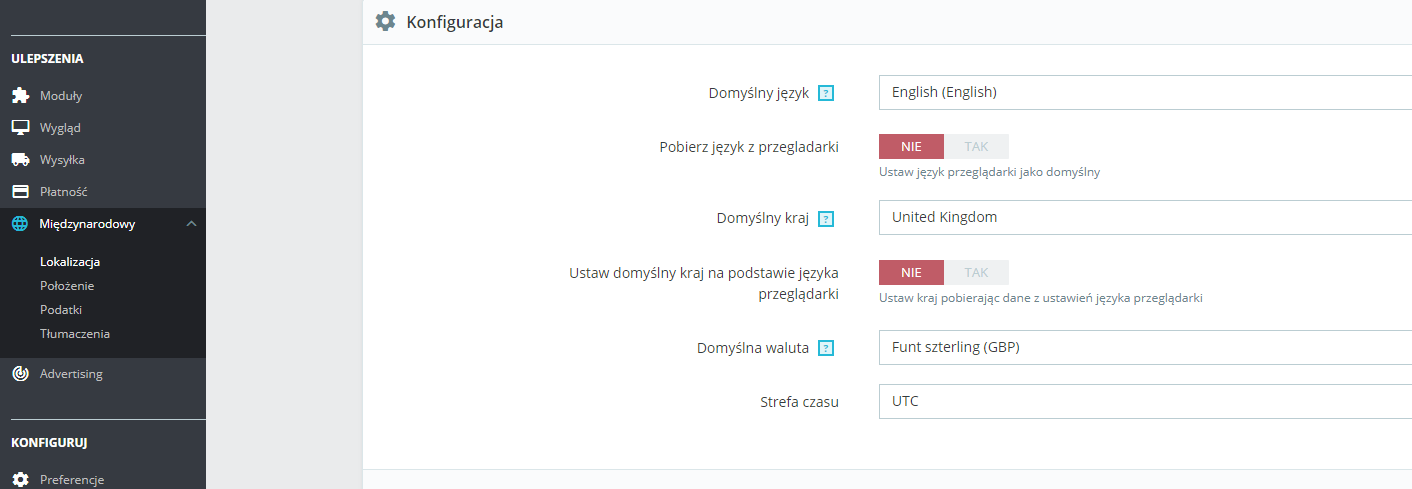This screenshot has width=1412, height=489.
Task: Click the Moduły puzzle piece icon
Action: pyautogui.click(x=20, y=96)
